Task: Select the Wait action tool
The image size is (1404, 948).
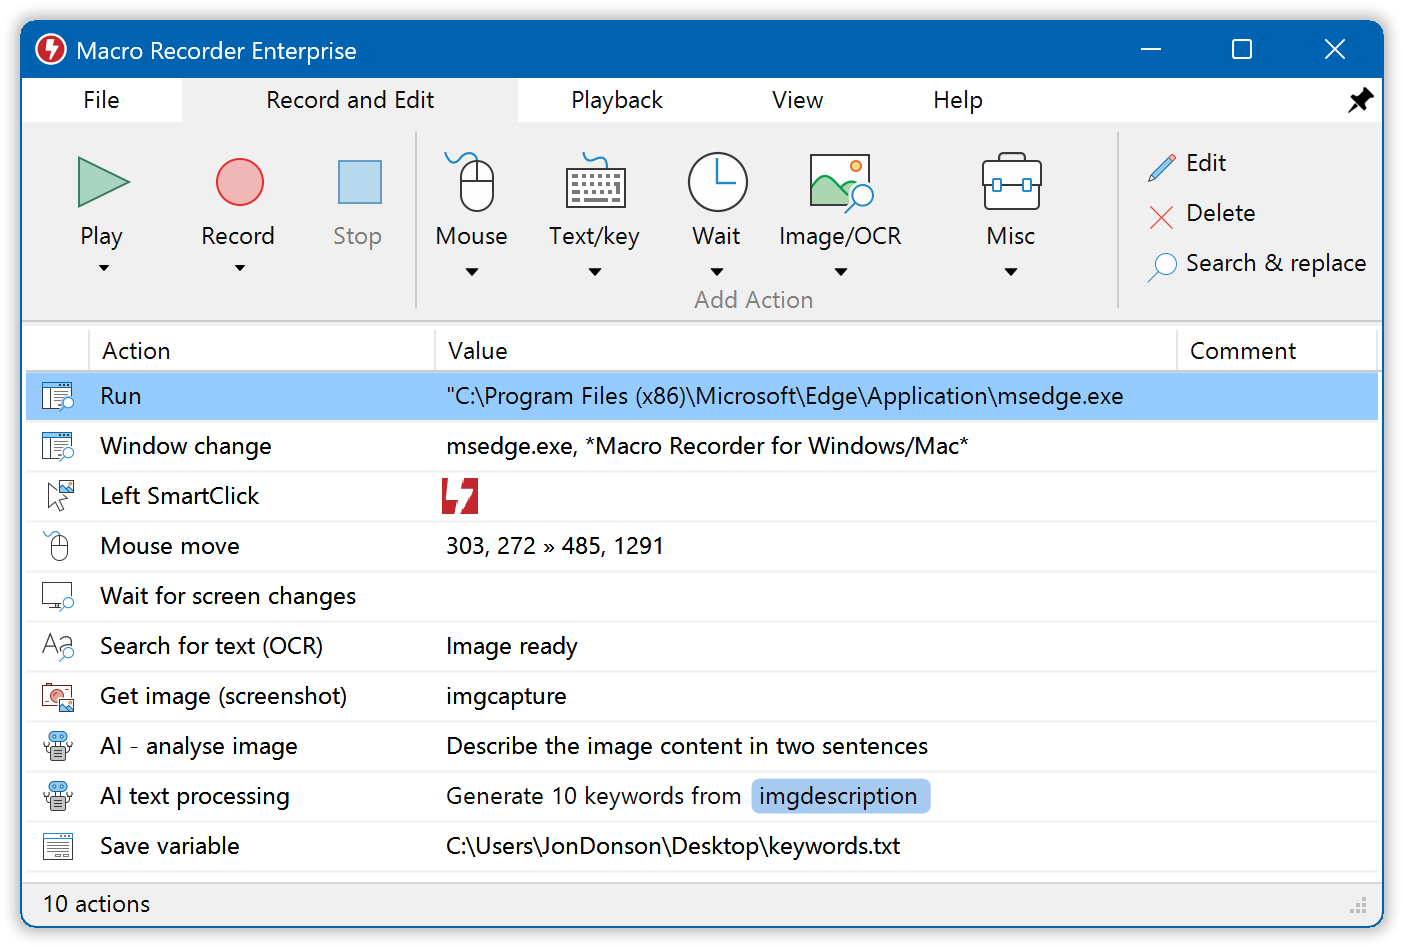Action: coord(717,183)
